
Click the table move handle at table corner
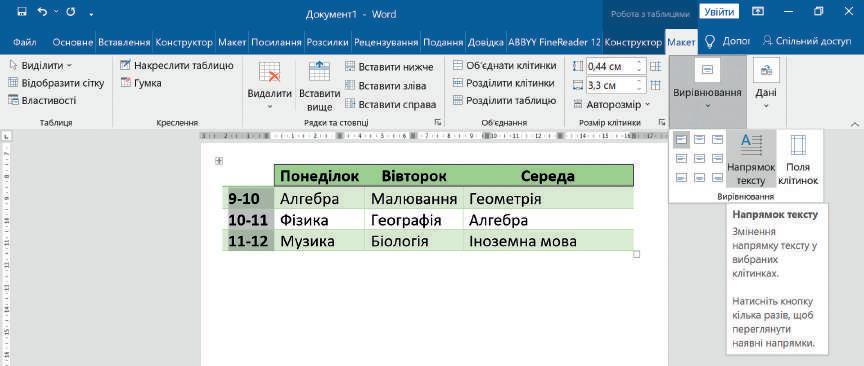click(x=219, y=161)
